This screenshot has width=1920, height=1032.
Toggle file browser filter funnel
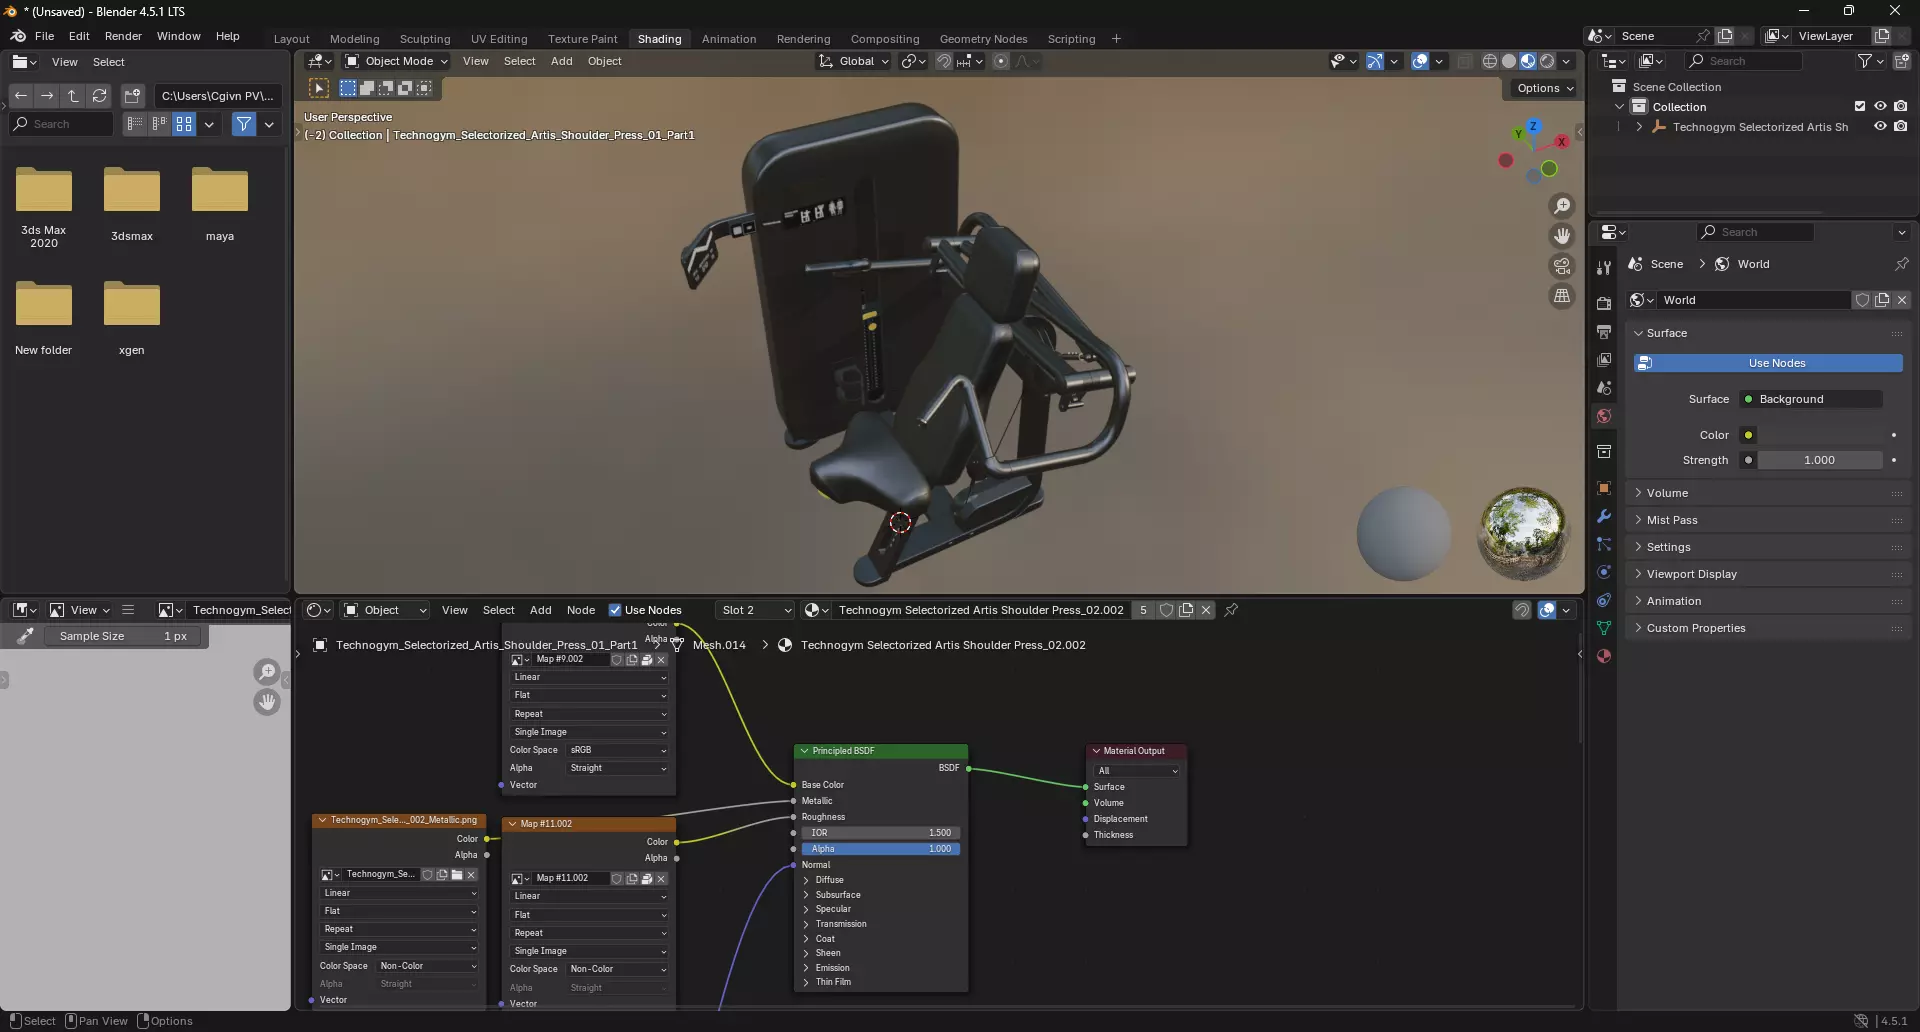244,124
